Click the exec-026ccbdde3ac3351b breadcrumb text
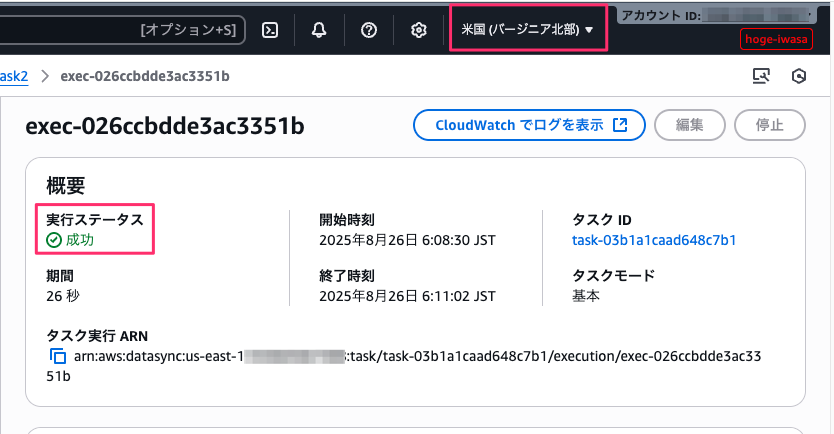Screen dimensions: 834x434 [145, 76]
